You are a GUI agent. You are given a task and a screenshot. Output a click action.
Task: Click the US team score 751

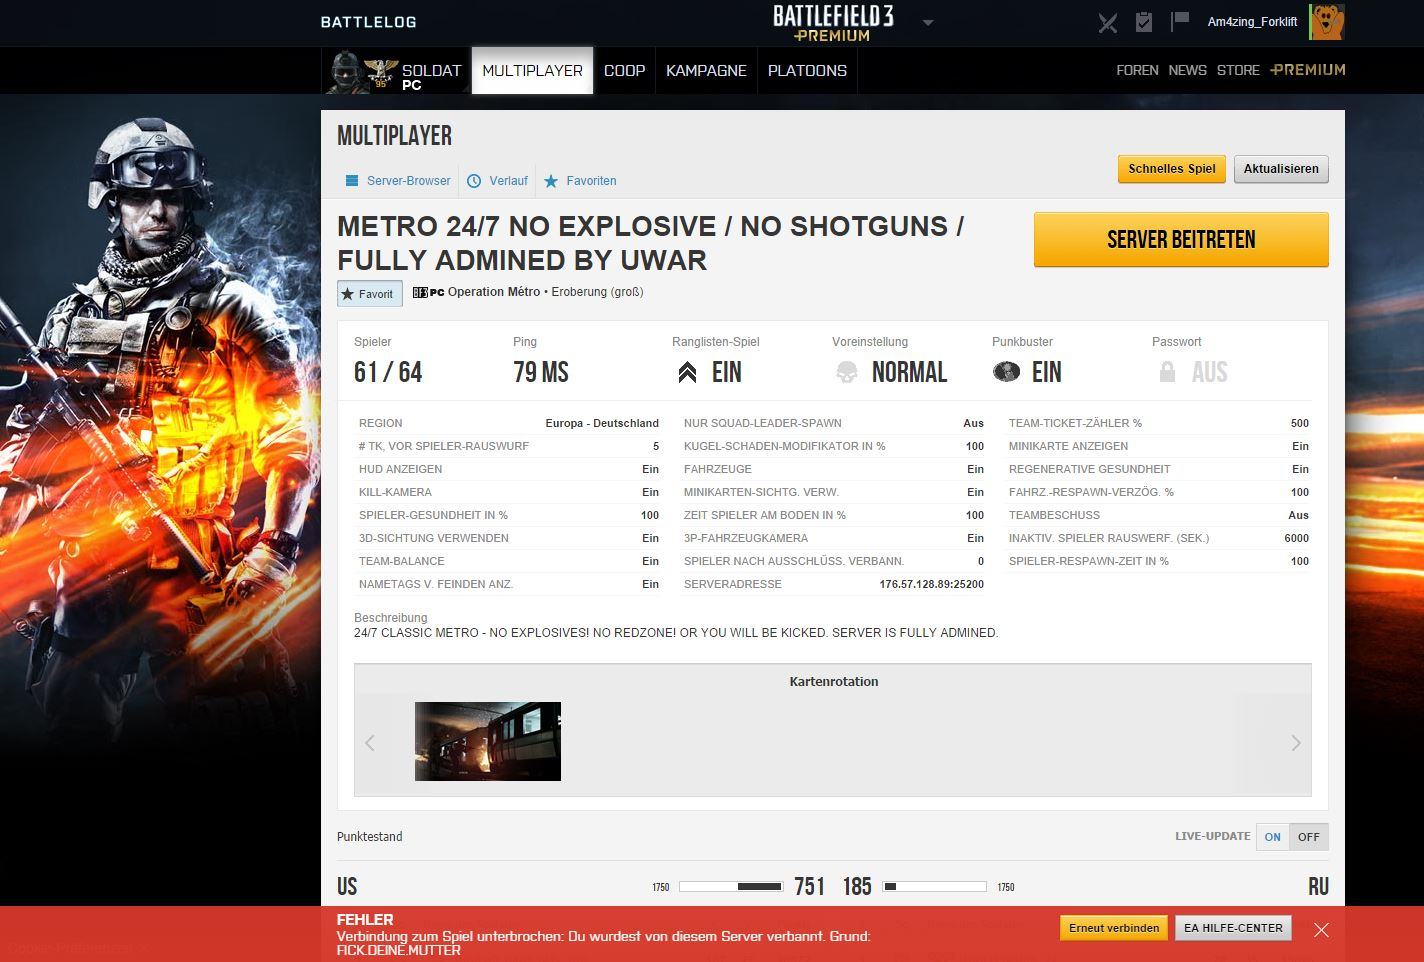pos(809,887)
